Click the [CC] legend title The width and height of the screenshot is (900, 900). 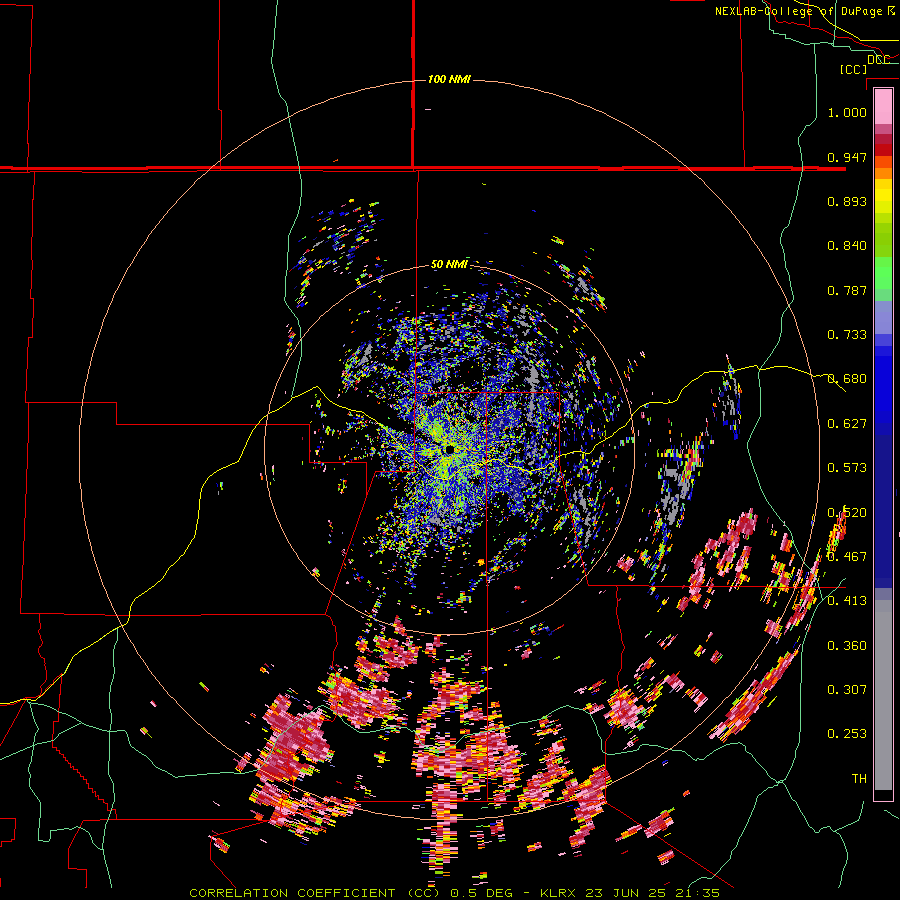pos(853,69)
